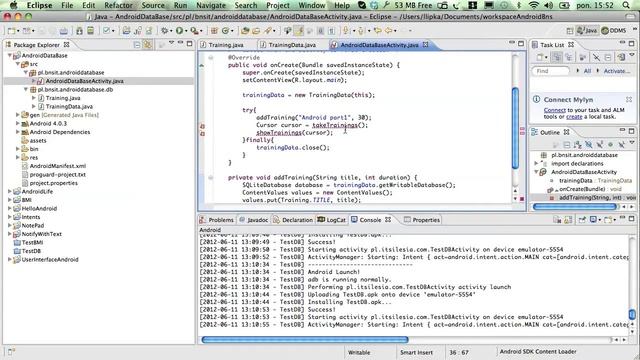Open the Declaration tab
Screen dimensions: 640x360
pos(297,220)
